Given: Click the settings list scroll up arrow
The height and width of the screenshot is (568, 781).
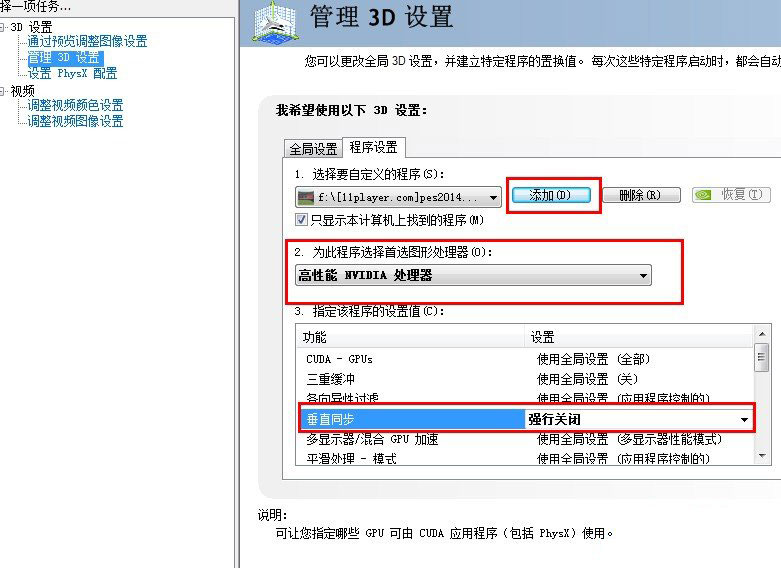Looking at the screenshot, I should (762, 333).
